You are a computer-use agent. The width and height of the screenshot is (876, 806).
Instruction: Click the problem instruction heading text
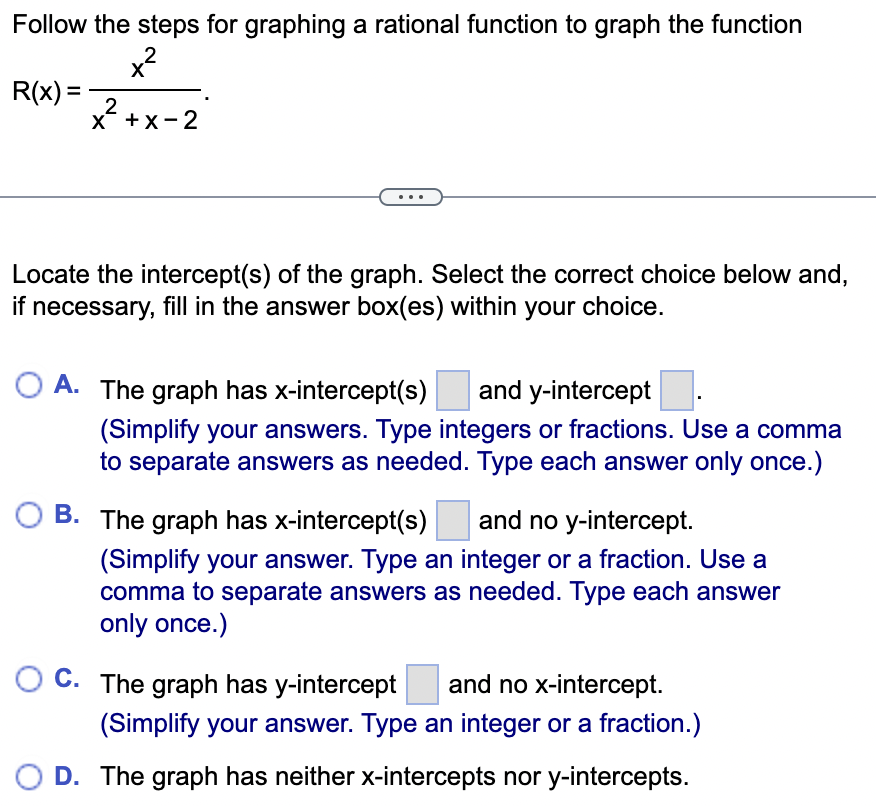coord(405,24)
